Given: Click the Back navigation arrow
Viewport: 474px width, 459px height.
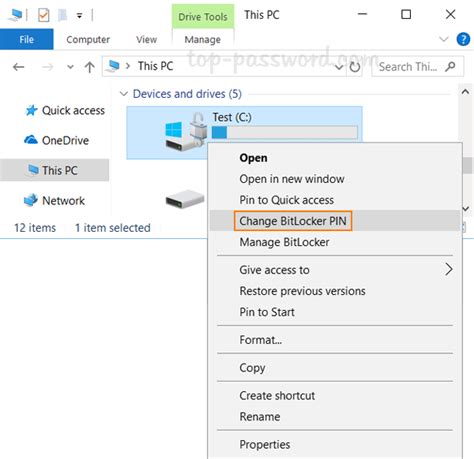Looking at the screenshot, I should [x=19, y=67].
